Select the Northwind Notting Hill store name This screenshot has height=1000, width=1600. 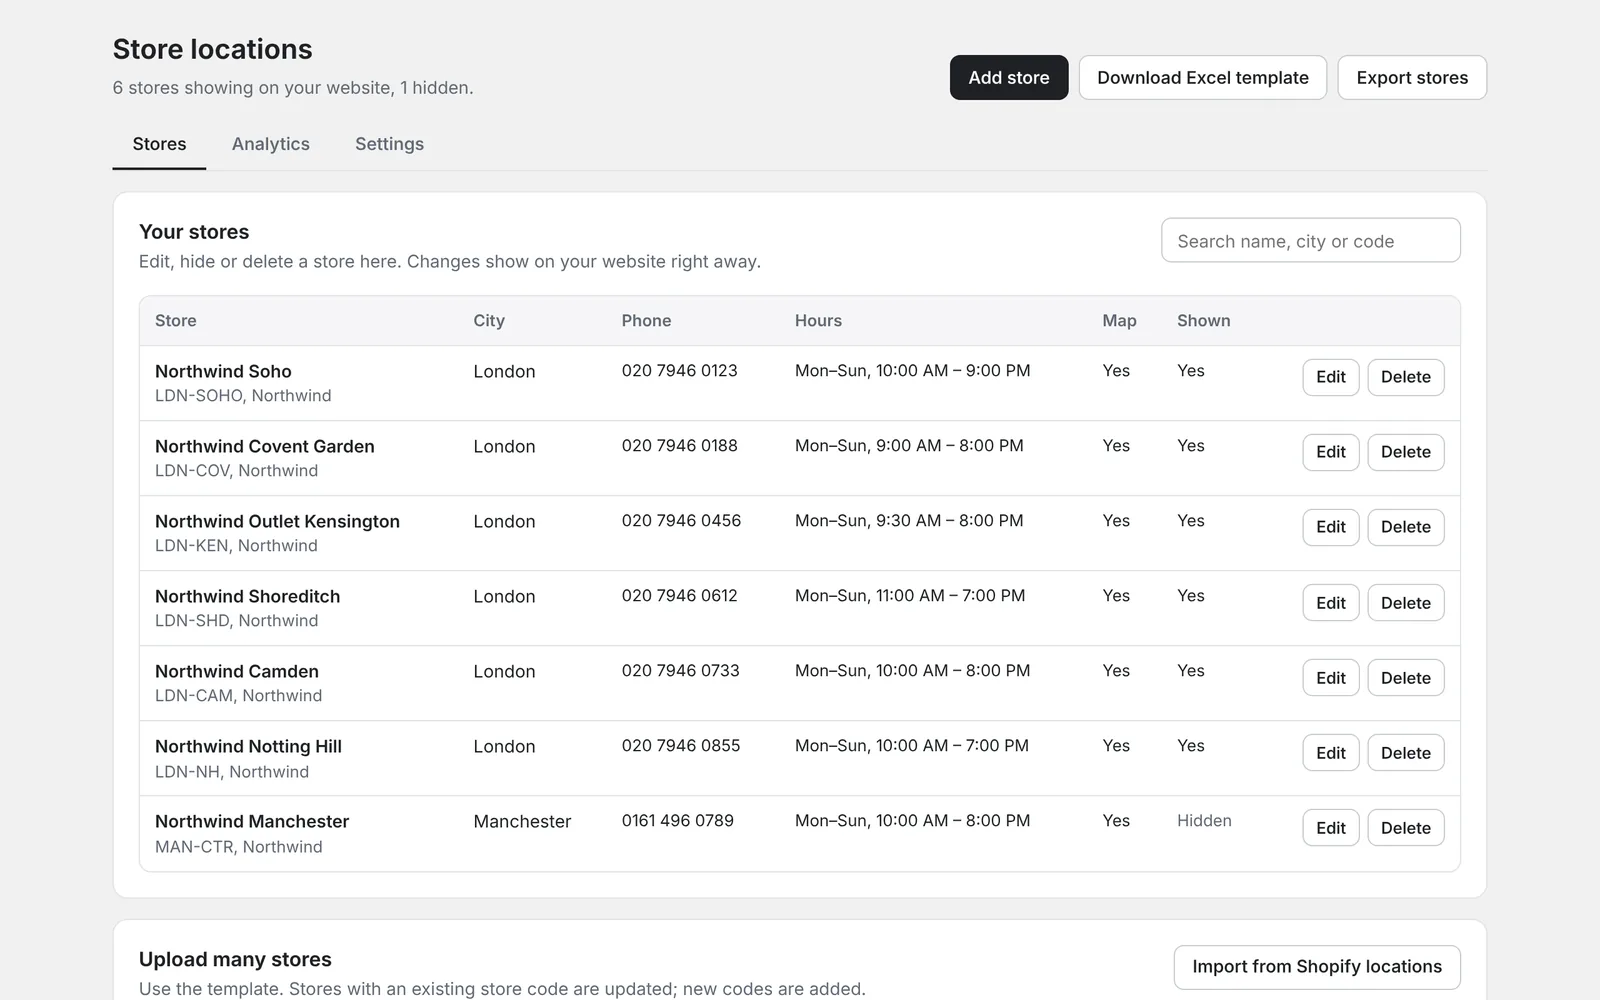click(x=248, y=746)
